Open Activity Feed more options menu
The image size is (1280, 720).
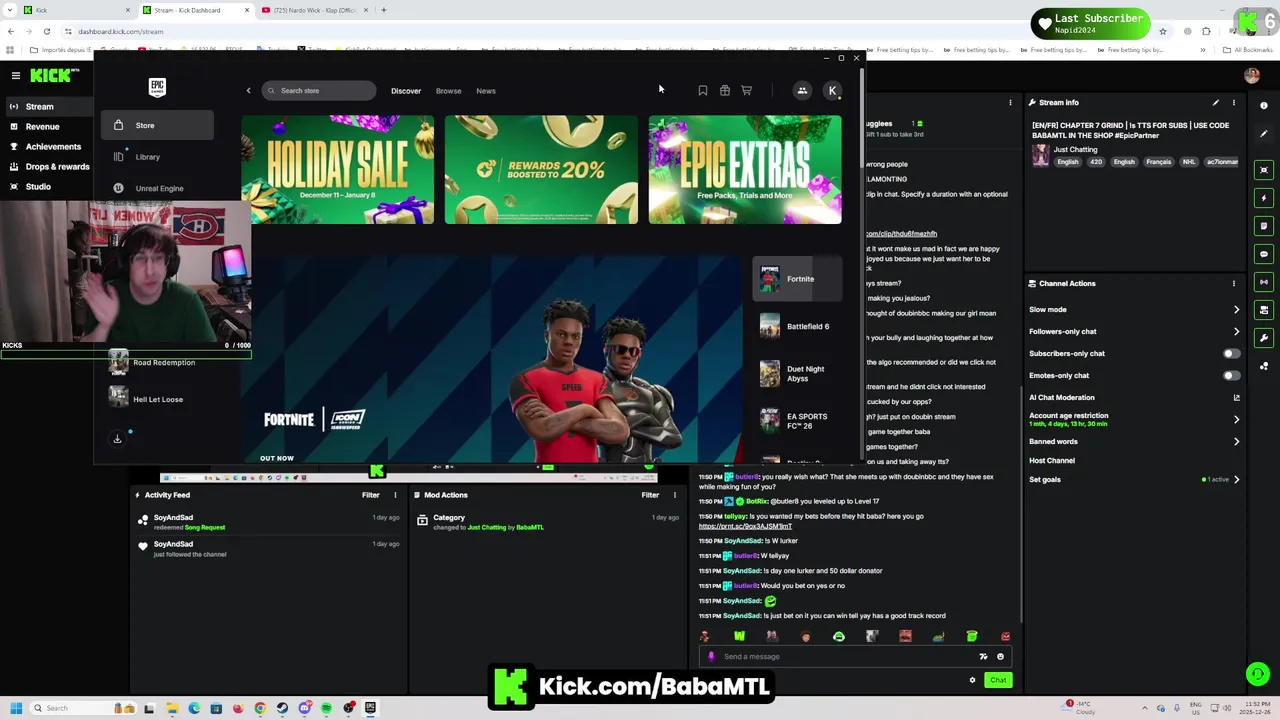click(x=395, y=495)
